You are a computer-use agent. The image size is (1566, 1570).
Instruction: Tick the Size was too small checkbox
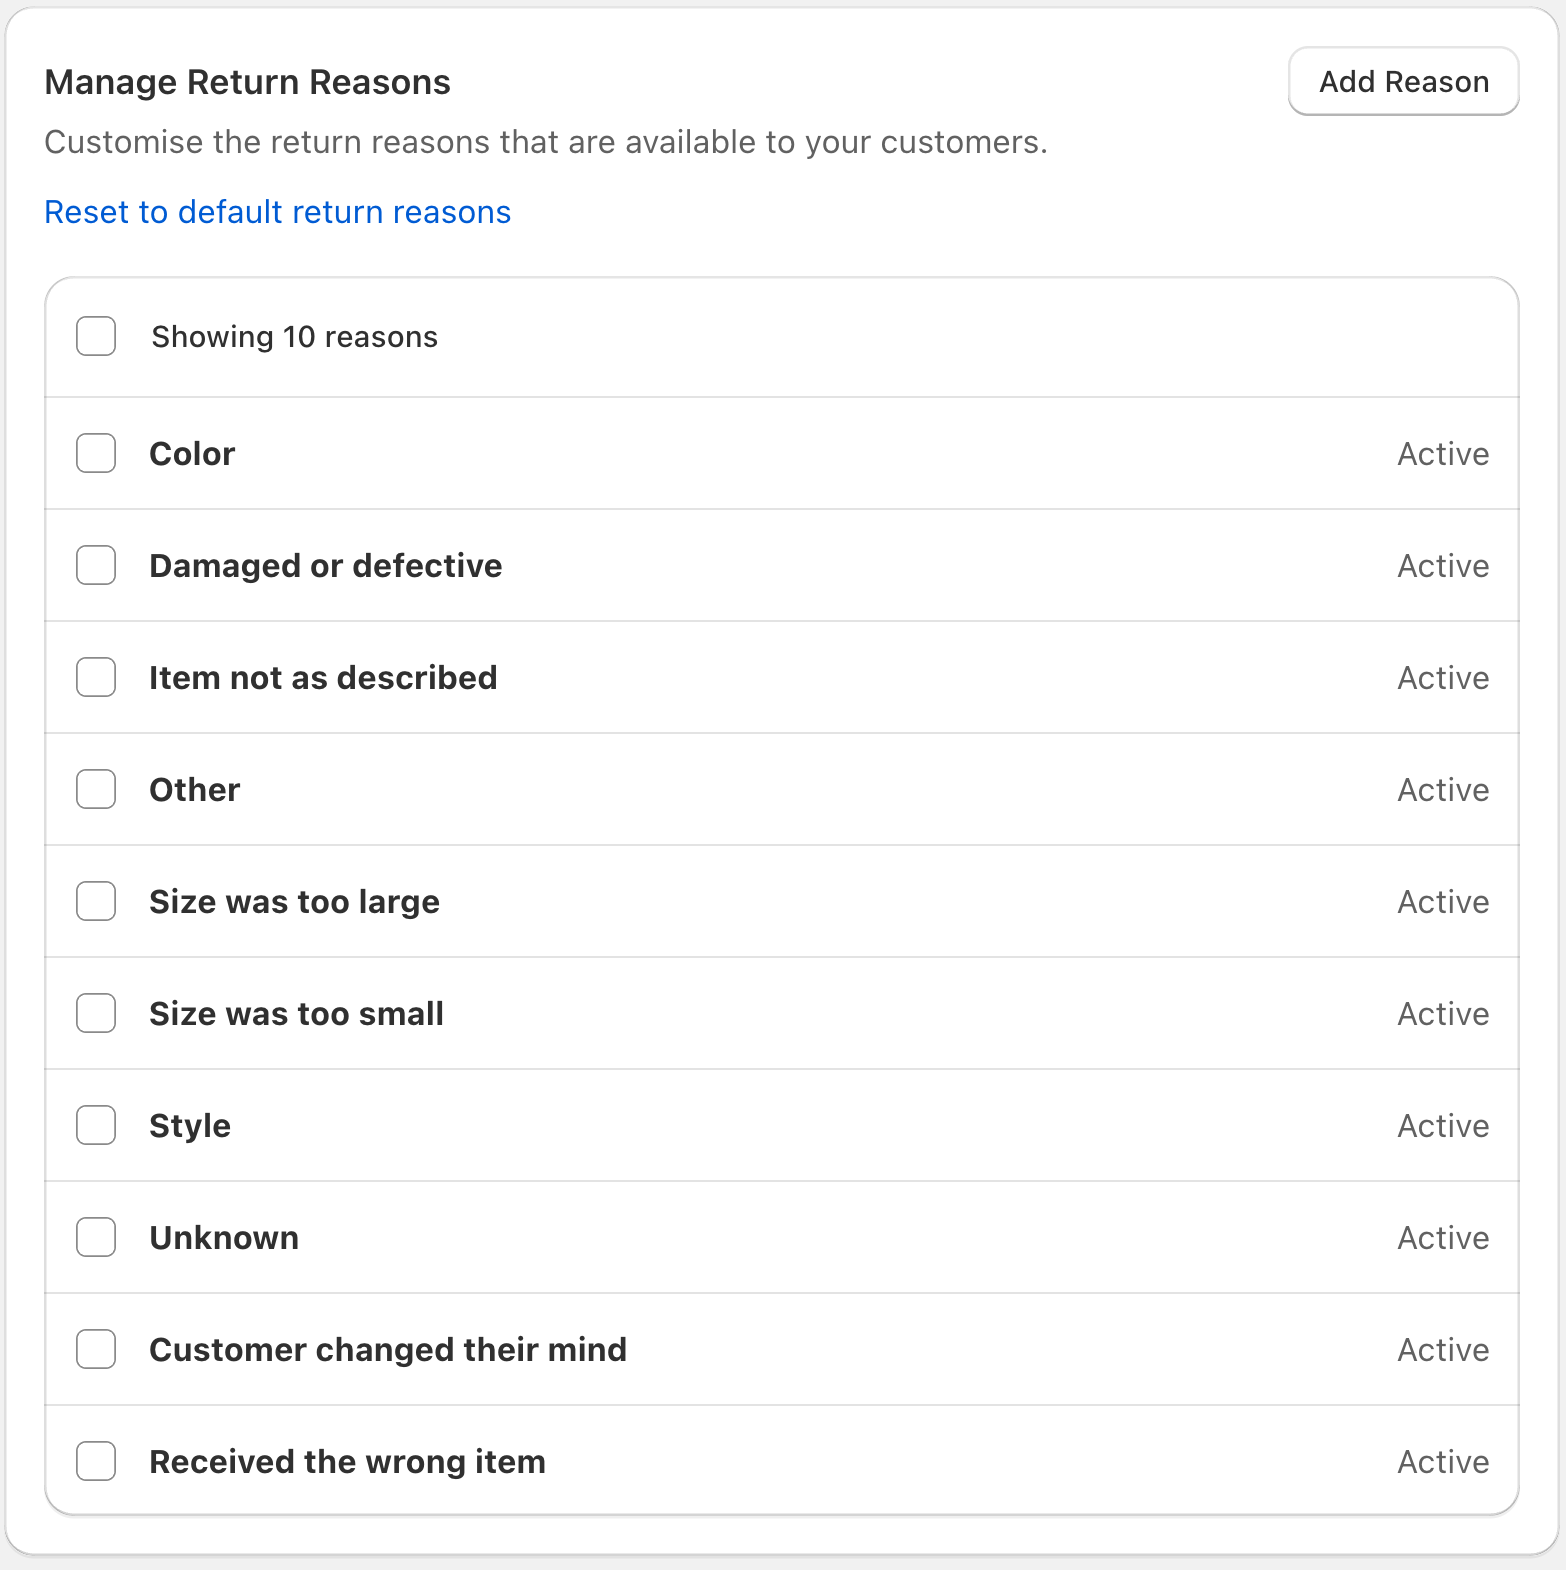tap(96, 1014)
